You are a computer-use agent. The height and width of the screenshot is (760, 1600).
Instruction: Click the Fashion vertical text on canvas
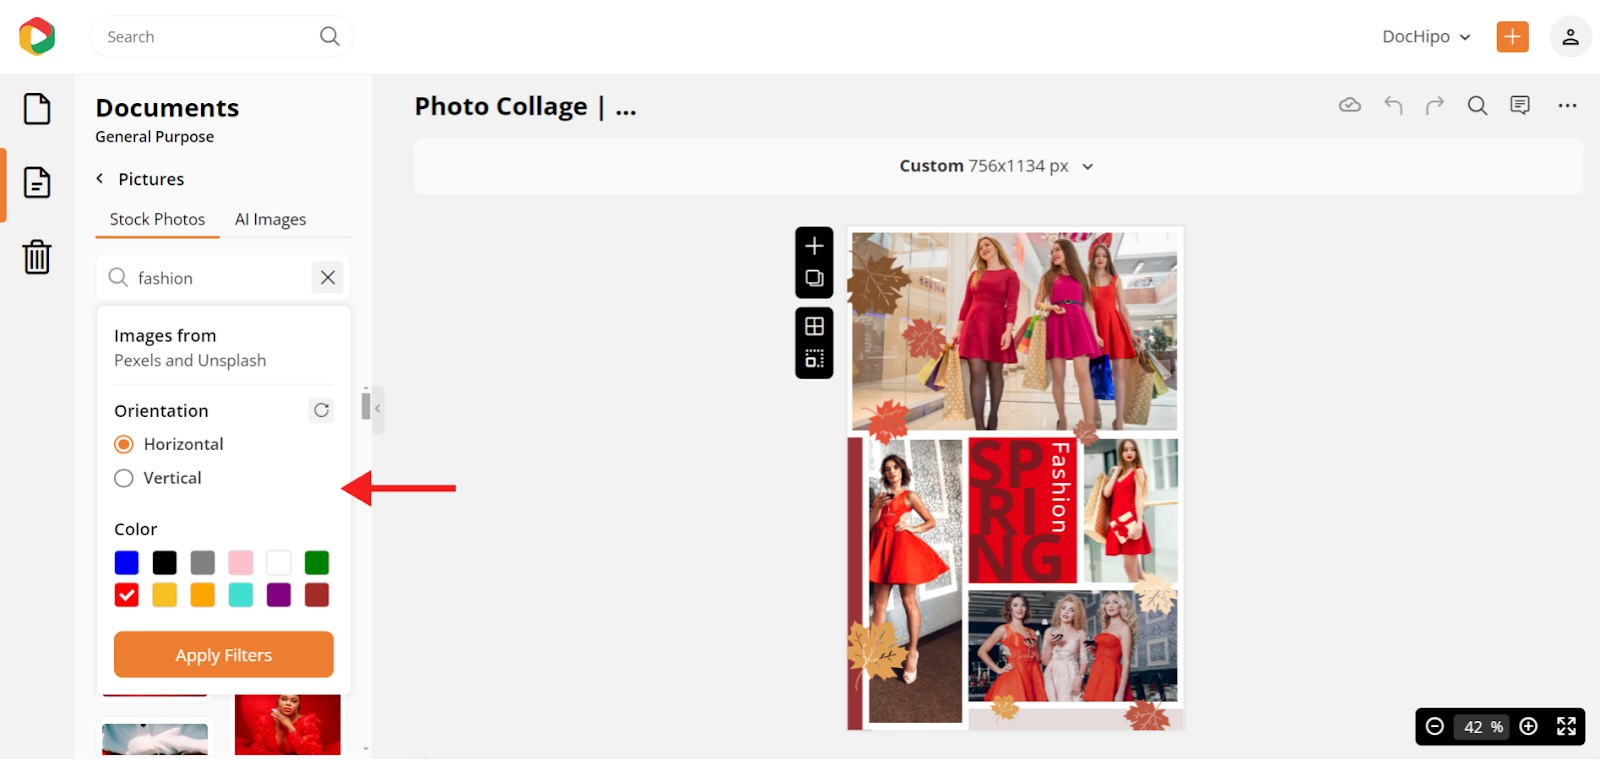[x=1060, y=487]
